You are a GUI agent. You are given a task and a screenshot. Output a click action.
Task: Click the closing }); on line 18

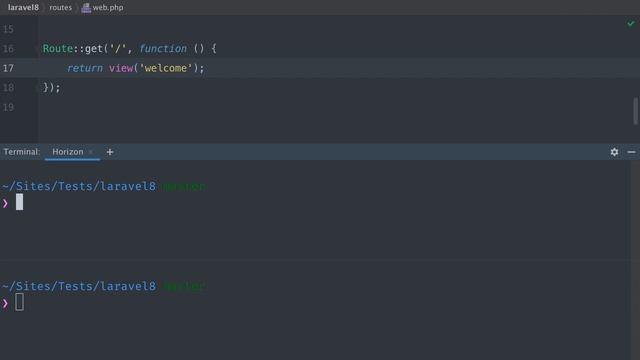(51, 87)
